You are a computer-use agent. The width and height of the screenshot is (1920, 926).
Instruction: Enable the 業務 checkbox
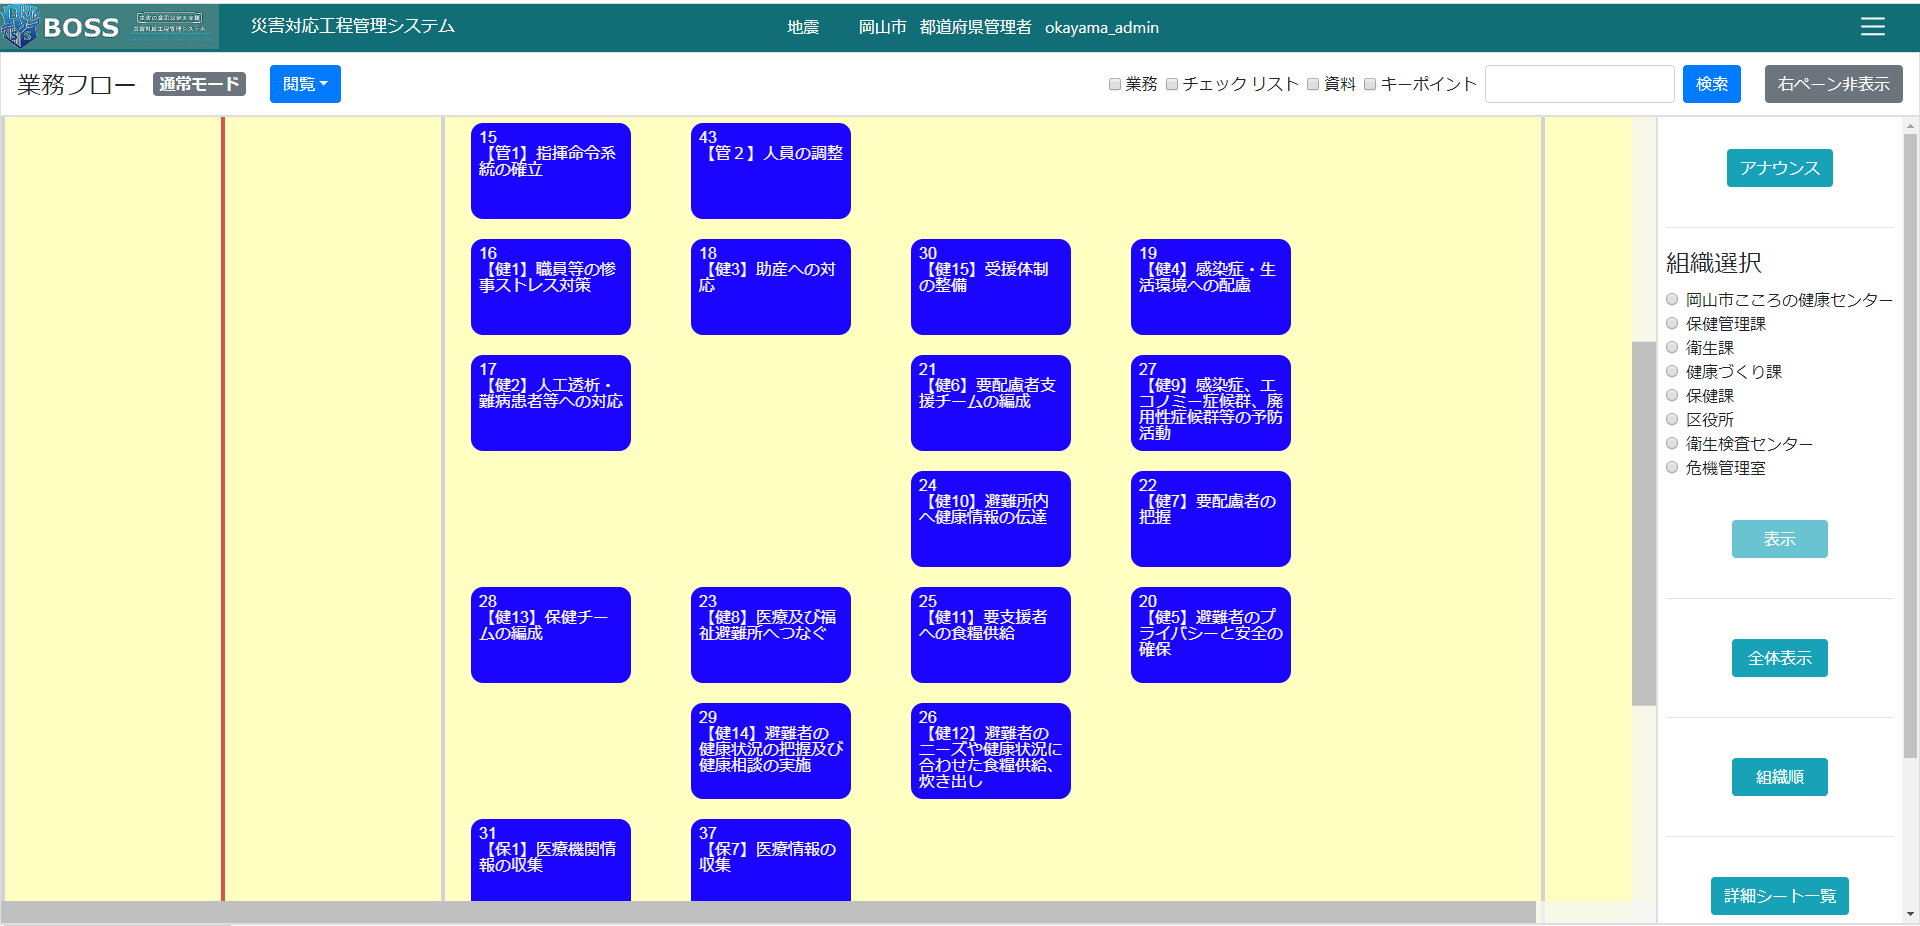(x=1115, y=84)
